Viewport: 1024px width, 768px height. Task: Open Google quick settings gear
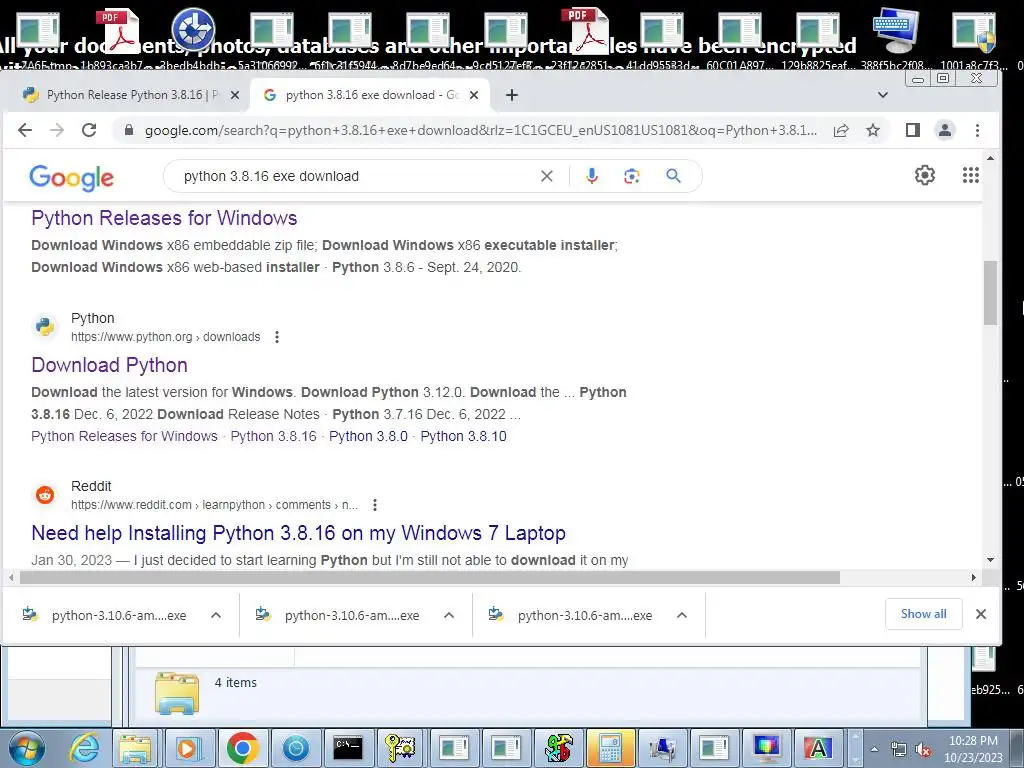click(x=925, y=175)
